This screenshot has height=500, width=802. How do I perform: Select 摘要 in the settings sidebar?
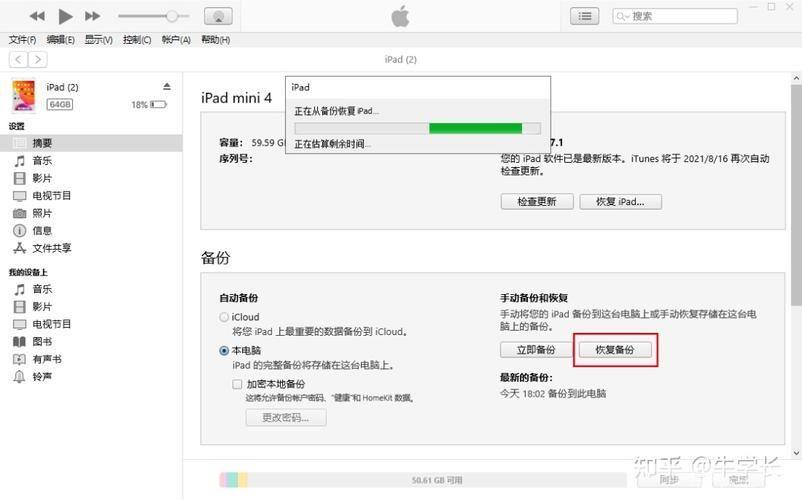tap(91, 143)
